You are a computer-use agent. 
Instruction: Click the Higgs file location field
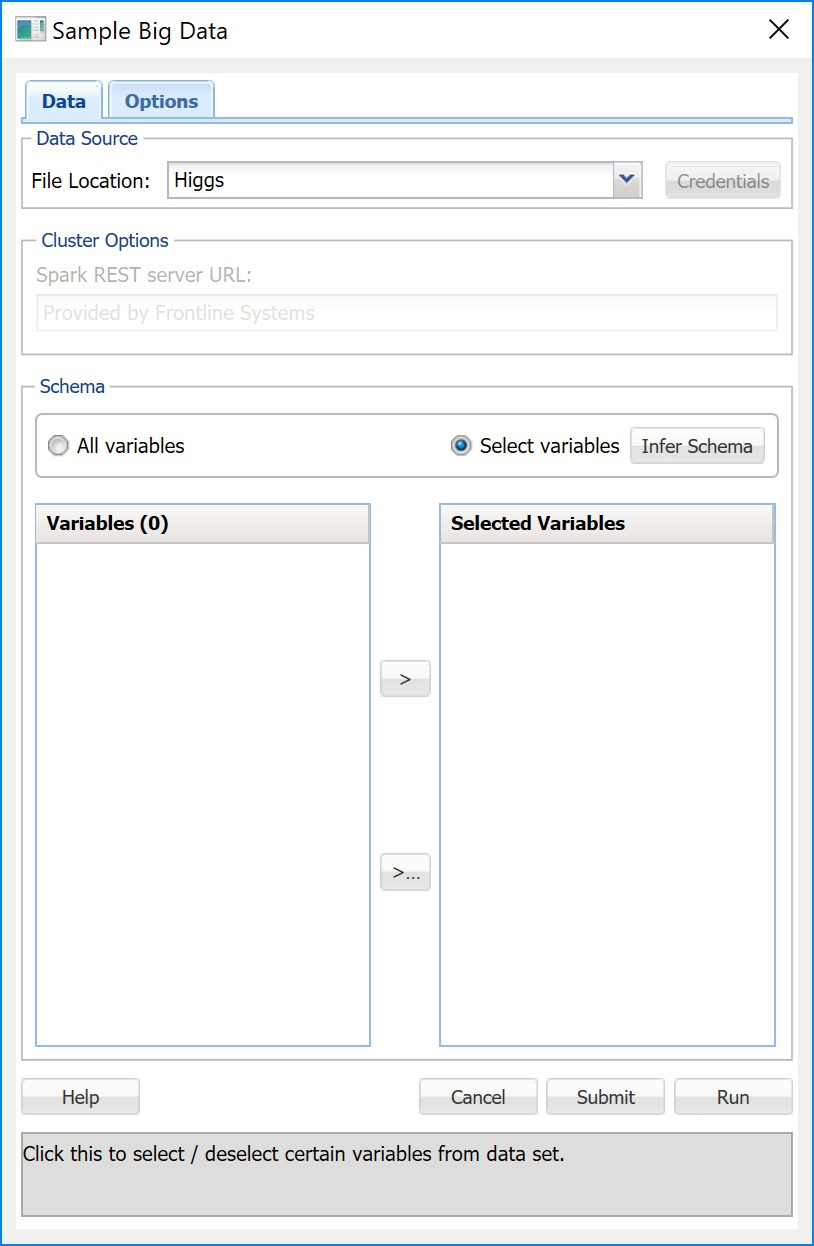[x=390, y=181]
